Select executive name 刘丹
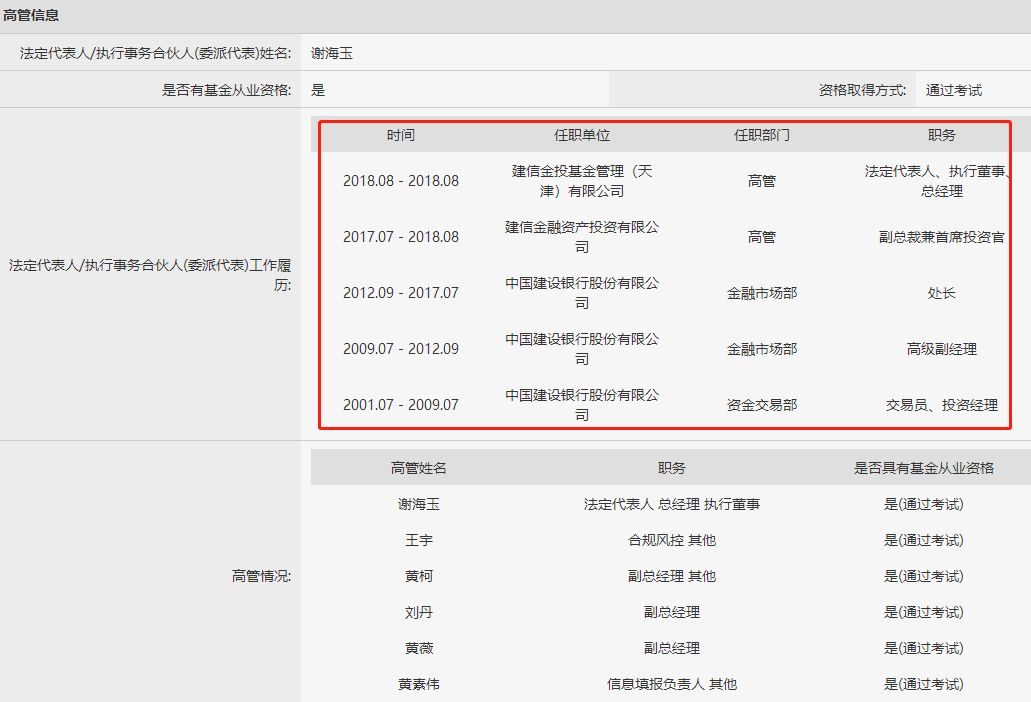Image resolution: width=1031 pixels, height=702 pixels. tap(419, 612)
